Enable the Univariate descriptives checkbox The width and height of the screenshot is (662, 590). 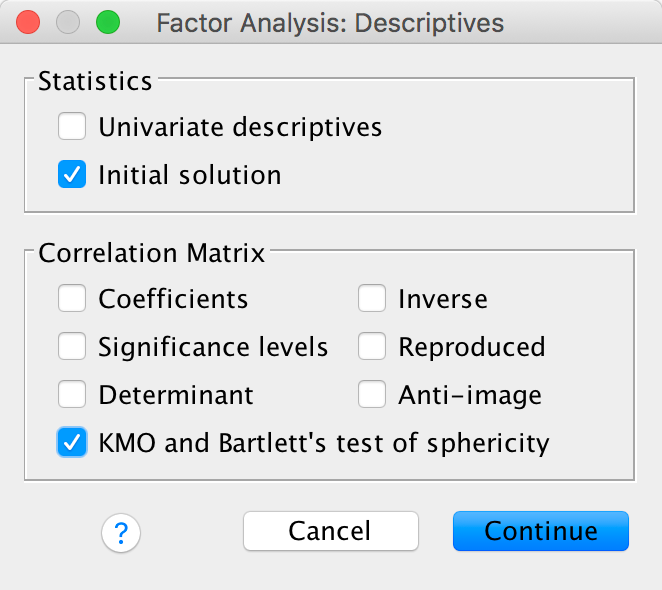(x=72, y=127)
